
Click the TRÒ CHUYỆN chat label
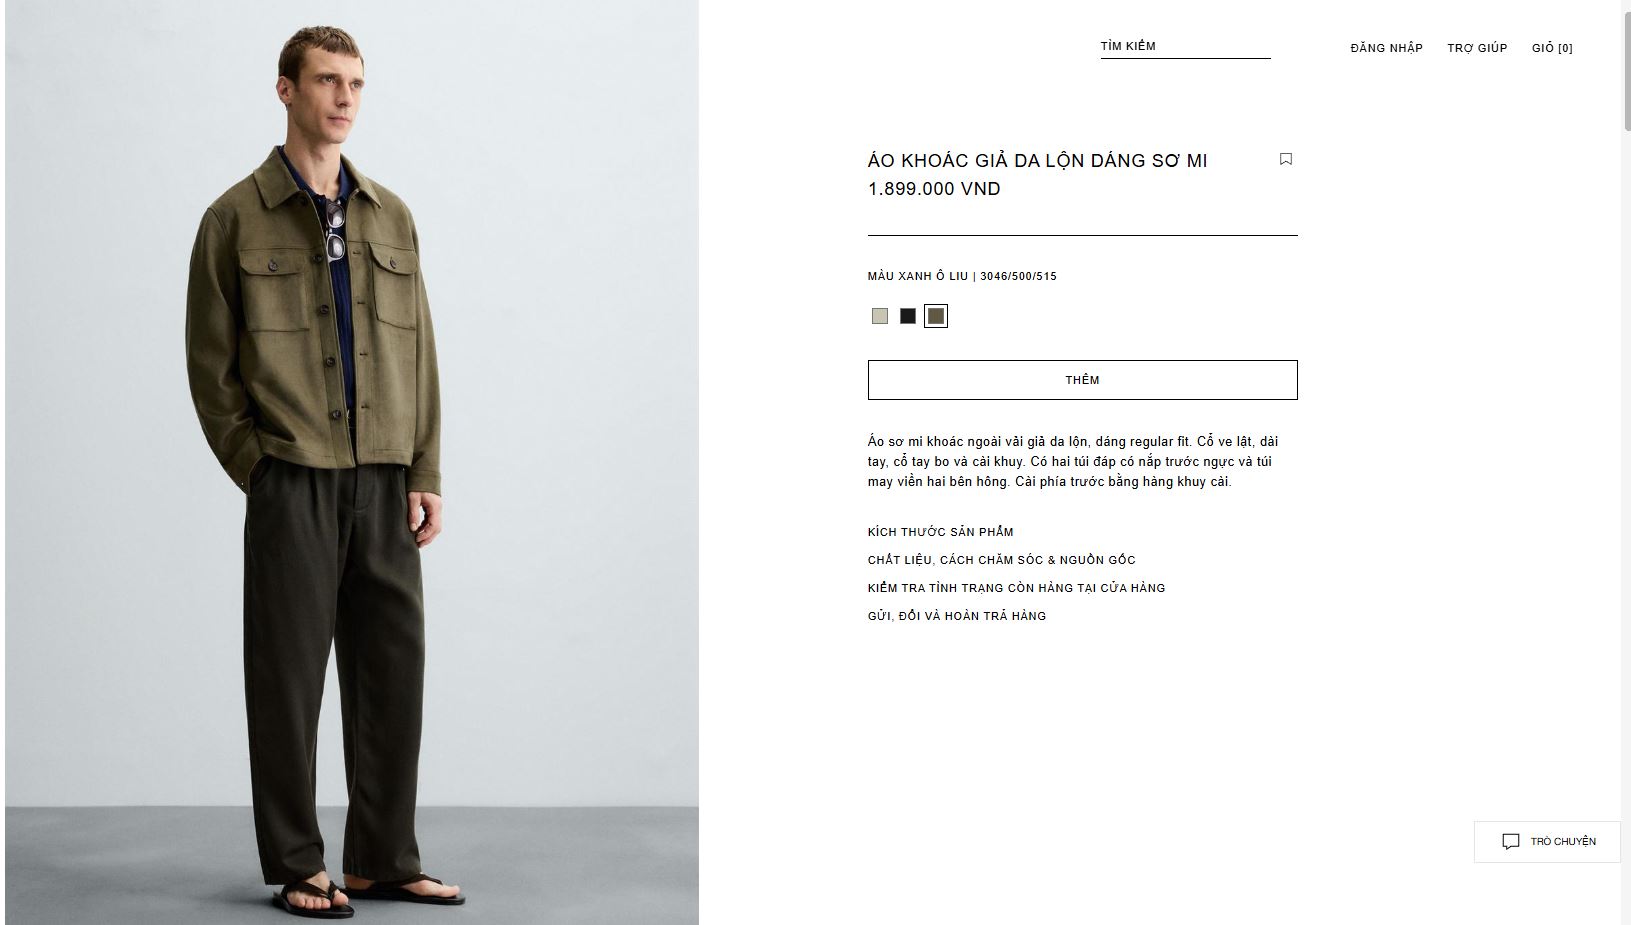coord(1563,842)
